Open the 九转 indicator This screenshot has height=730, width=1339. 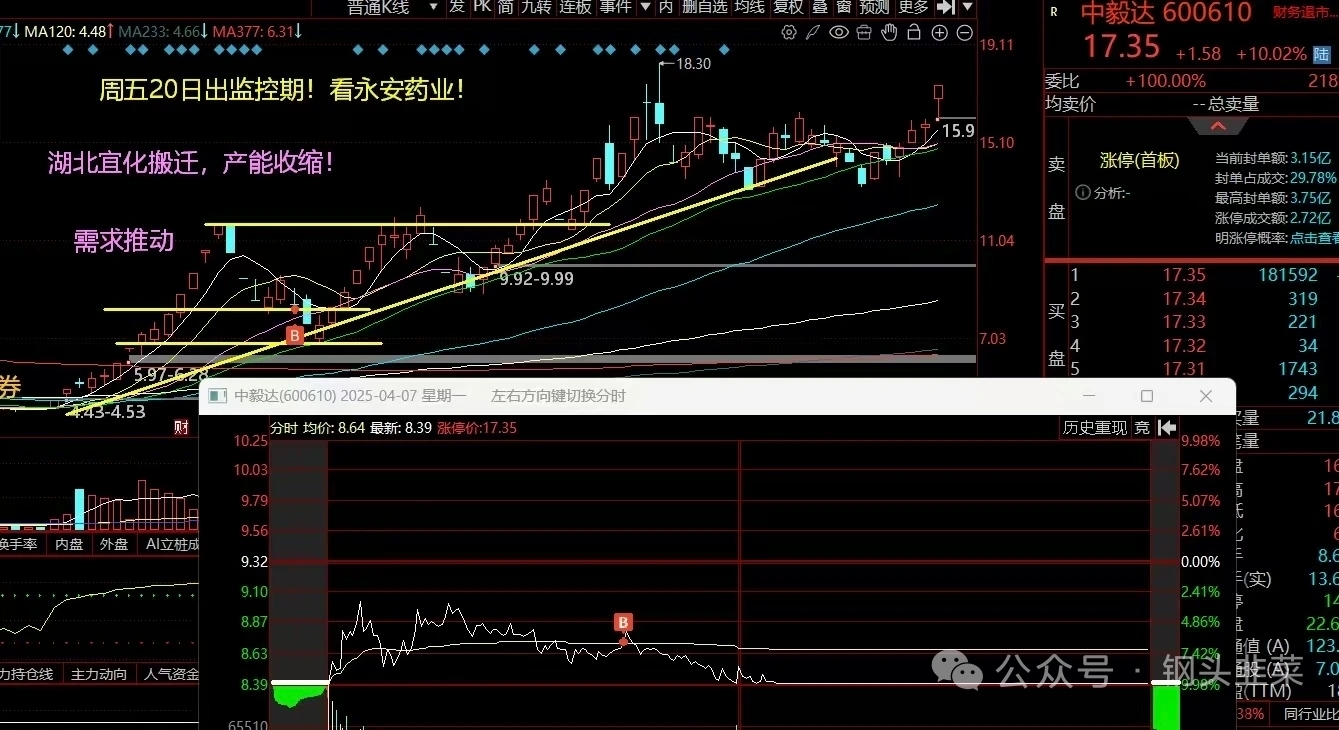click(x=536, y=7)
